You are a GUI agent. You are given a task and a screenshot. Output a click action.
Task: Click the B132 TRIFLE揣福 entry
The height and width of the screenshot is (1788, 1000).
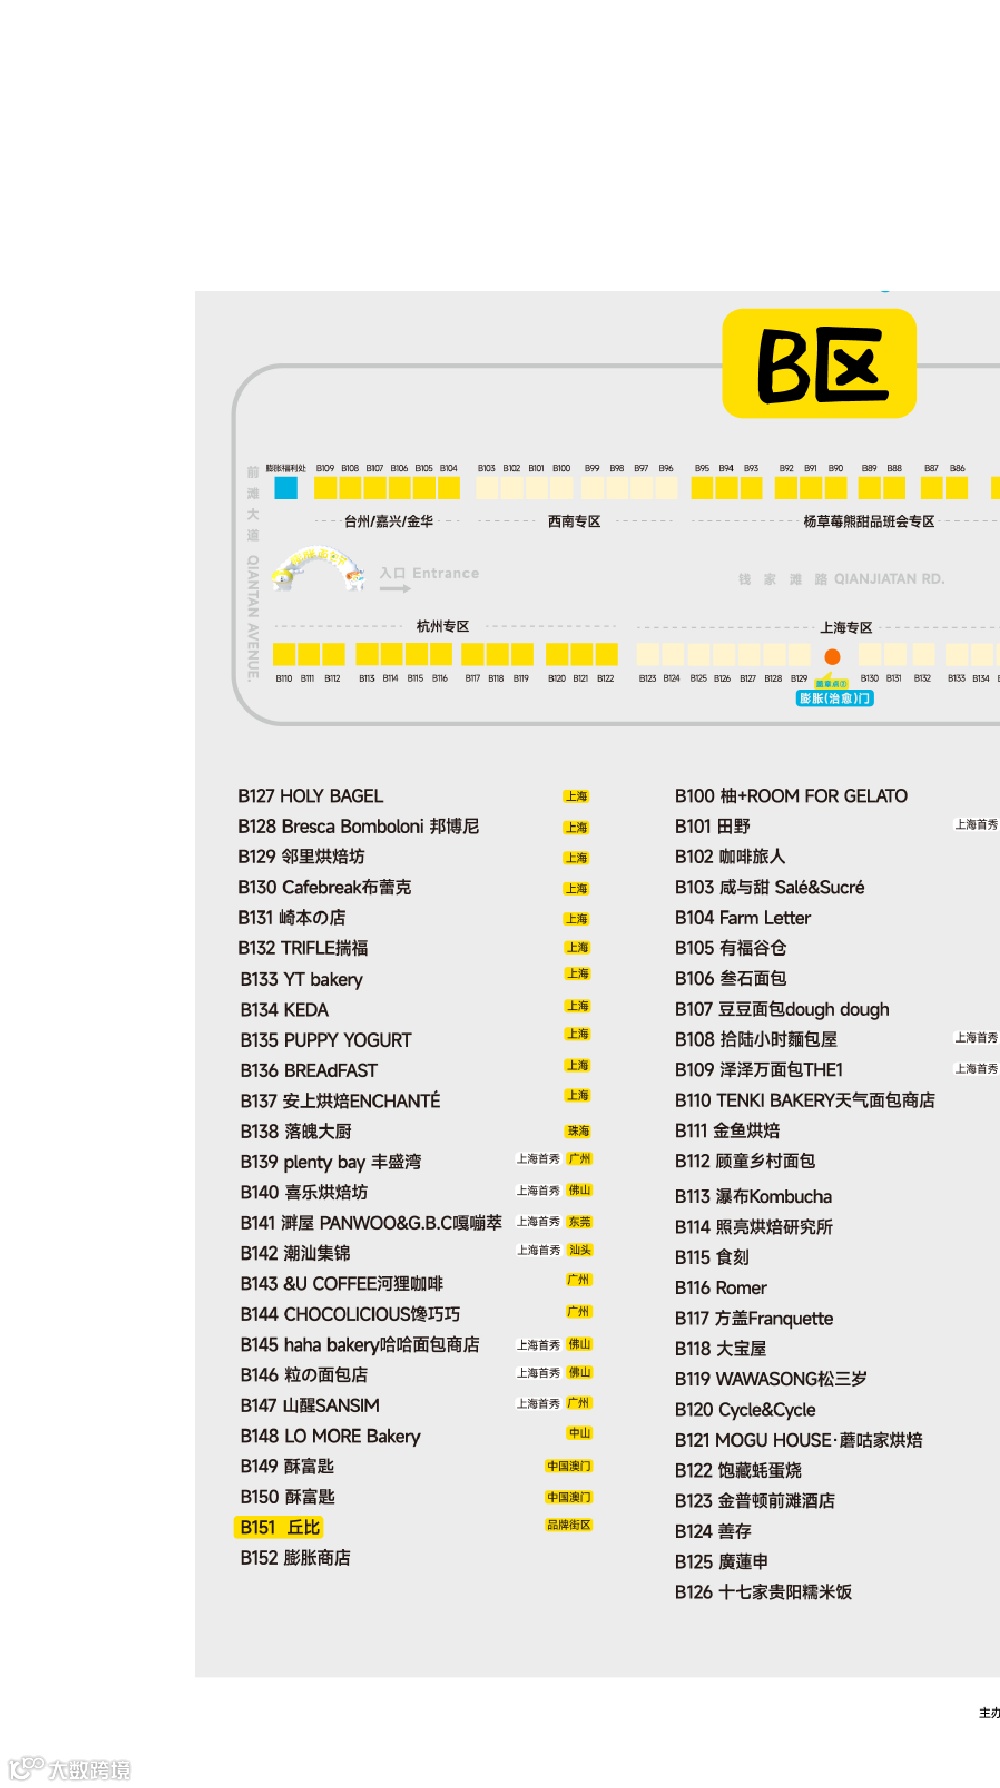click(x=303, y=948)
